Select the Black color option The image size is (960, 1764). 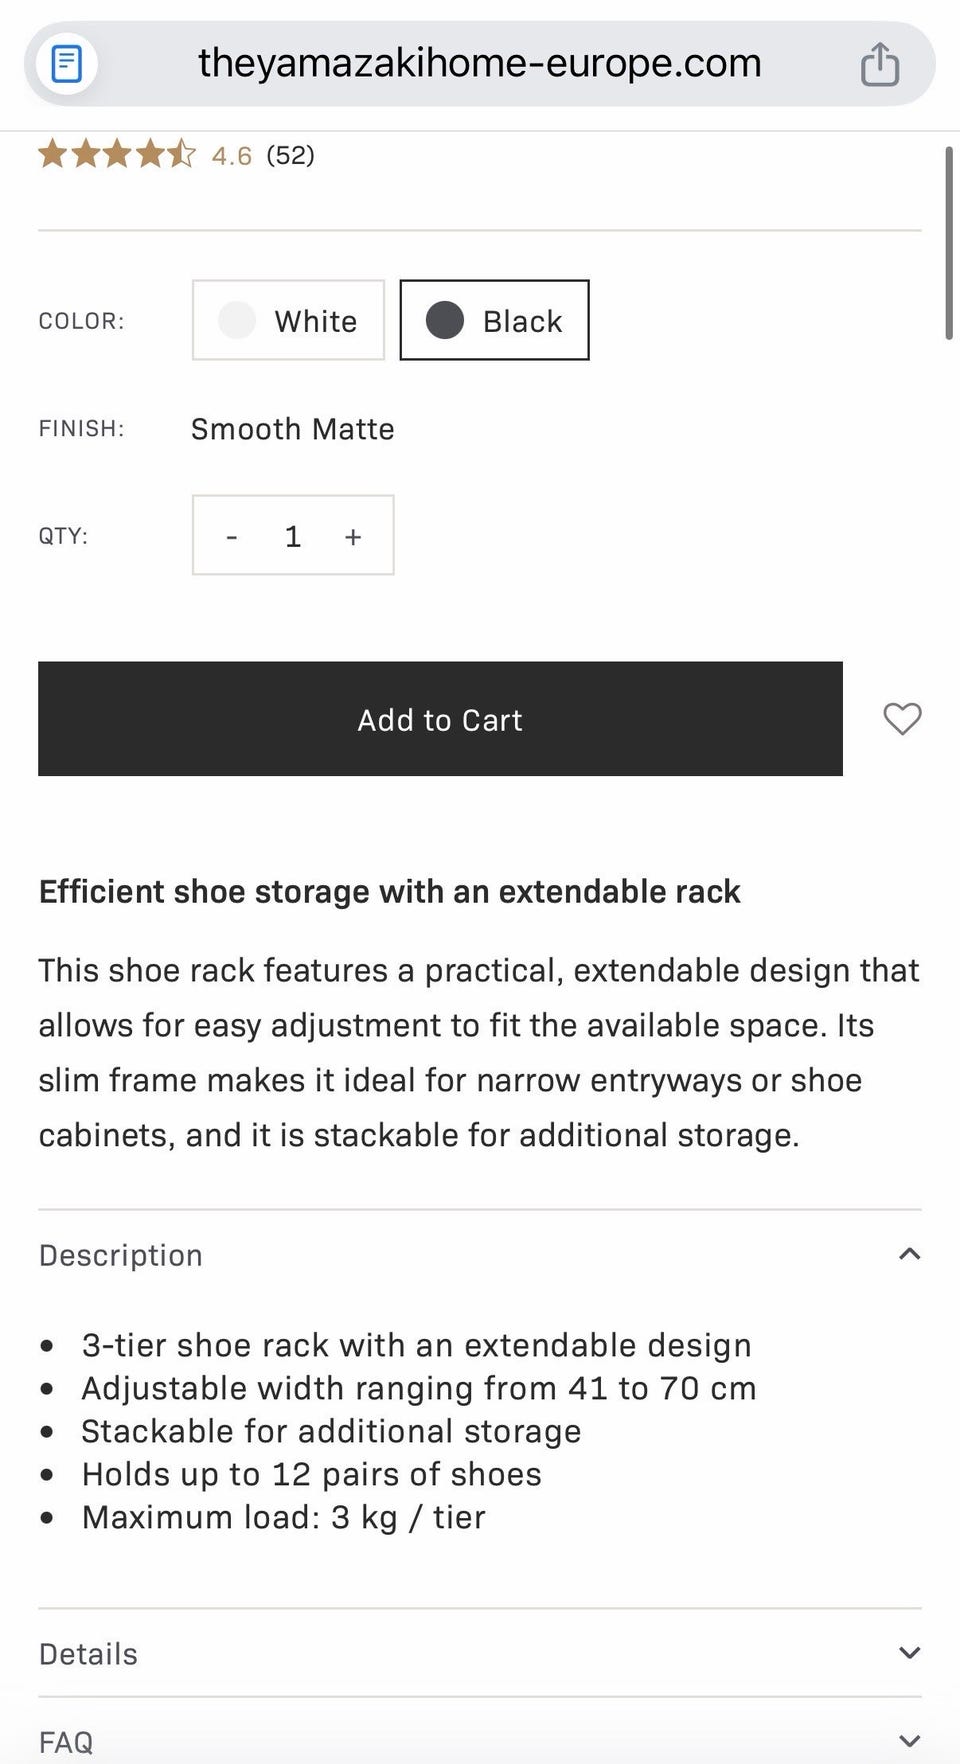pyautogui.click(x=494, y=321)
